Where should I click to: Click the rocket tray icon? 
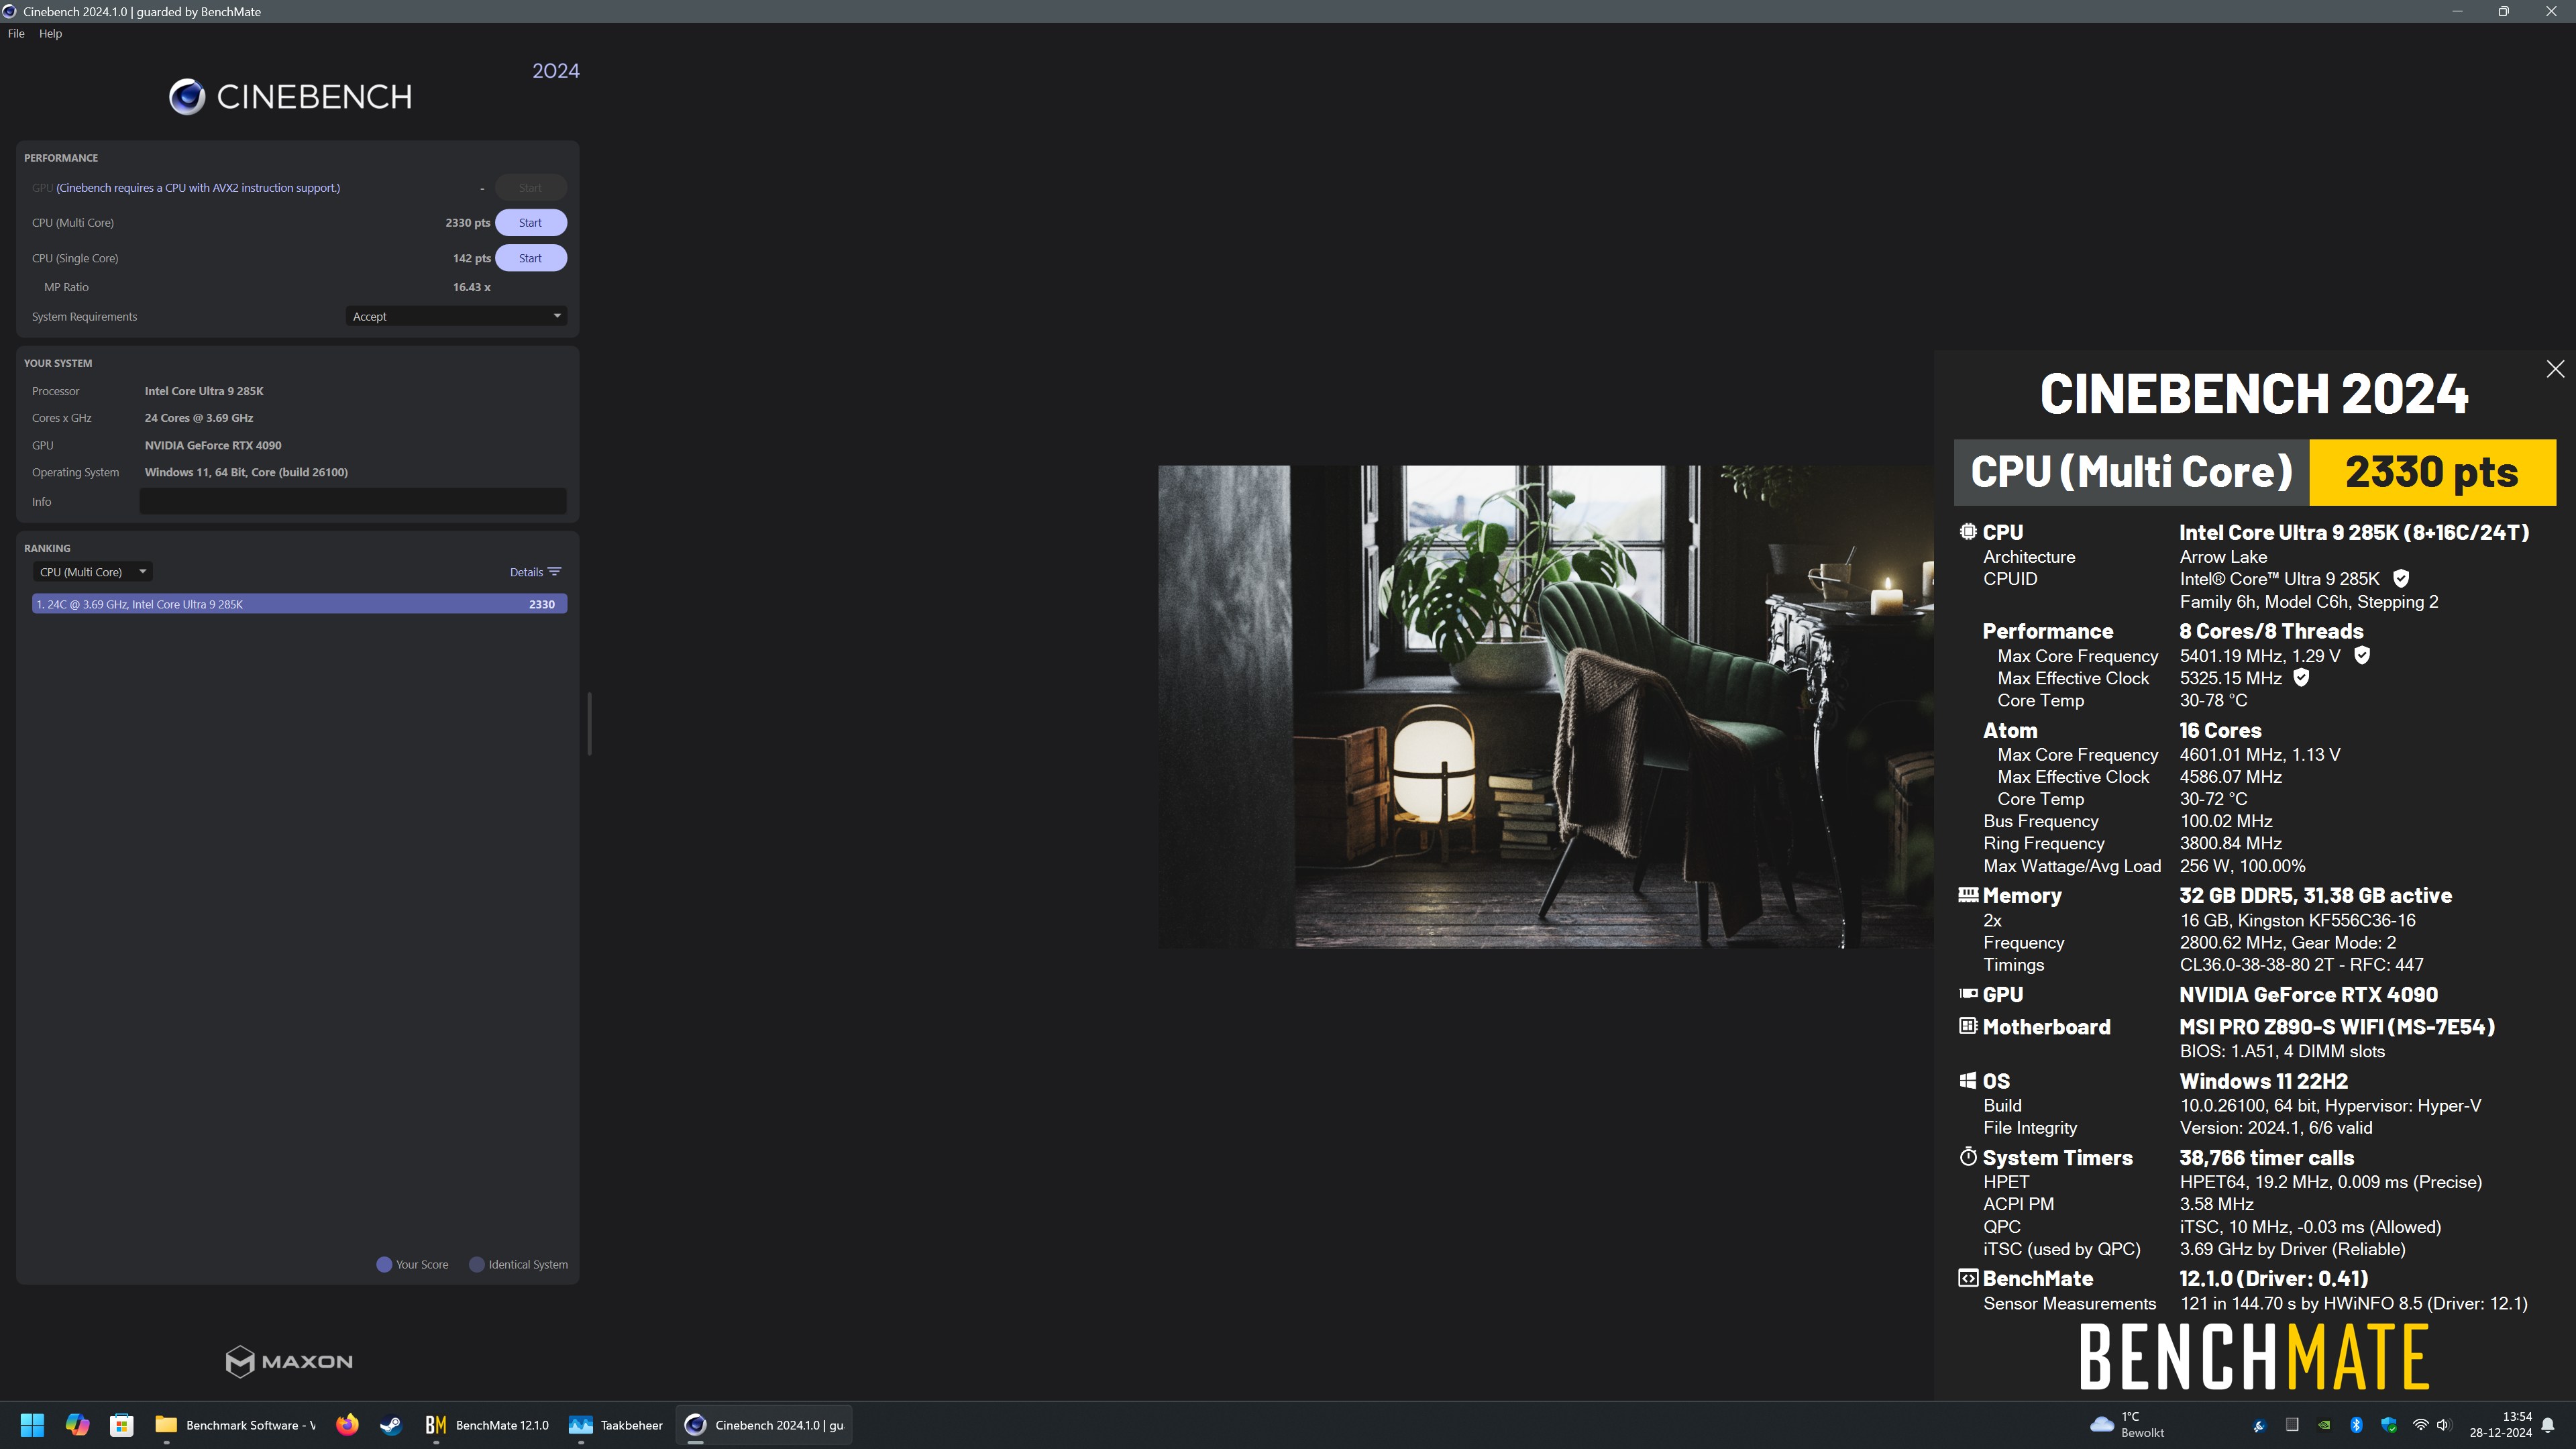click(x=2259, y=1425)
